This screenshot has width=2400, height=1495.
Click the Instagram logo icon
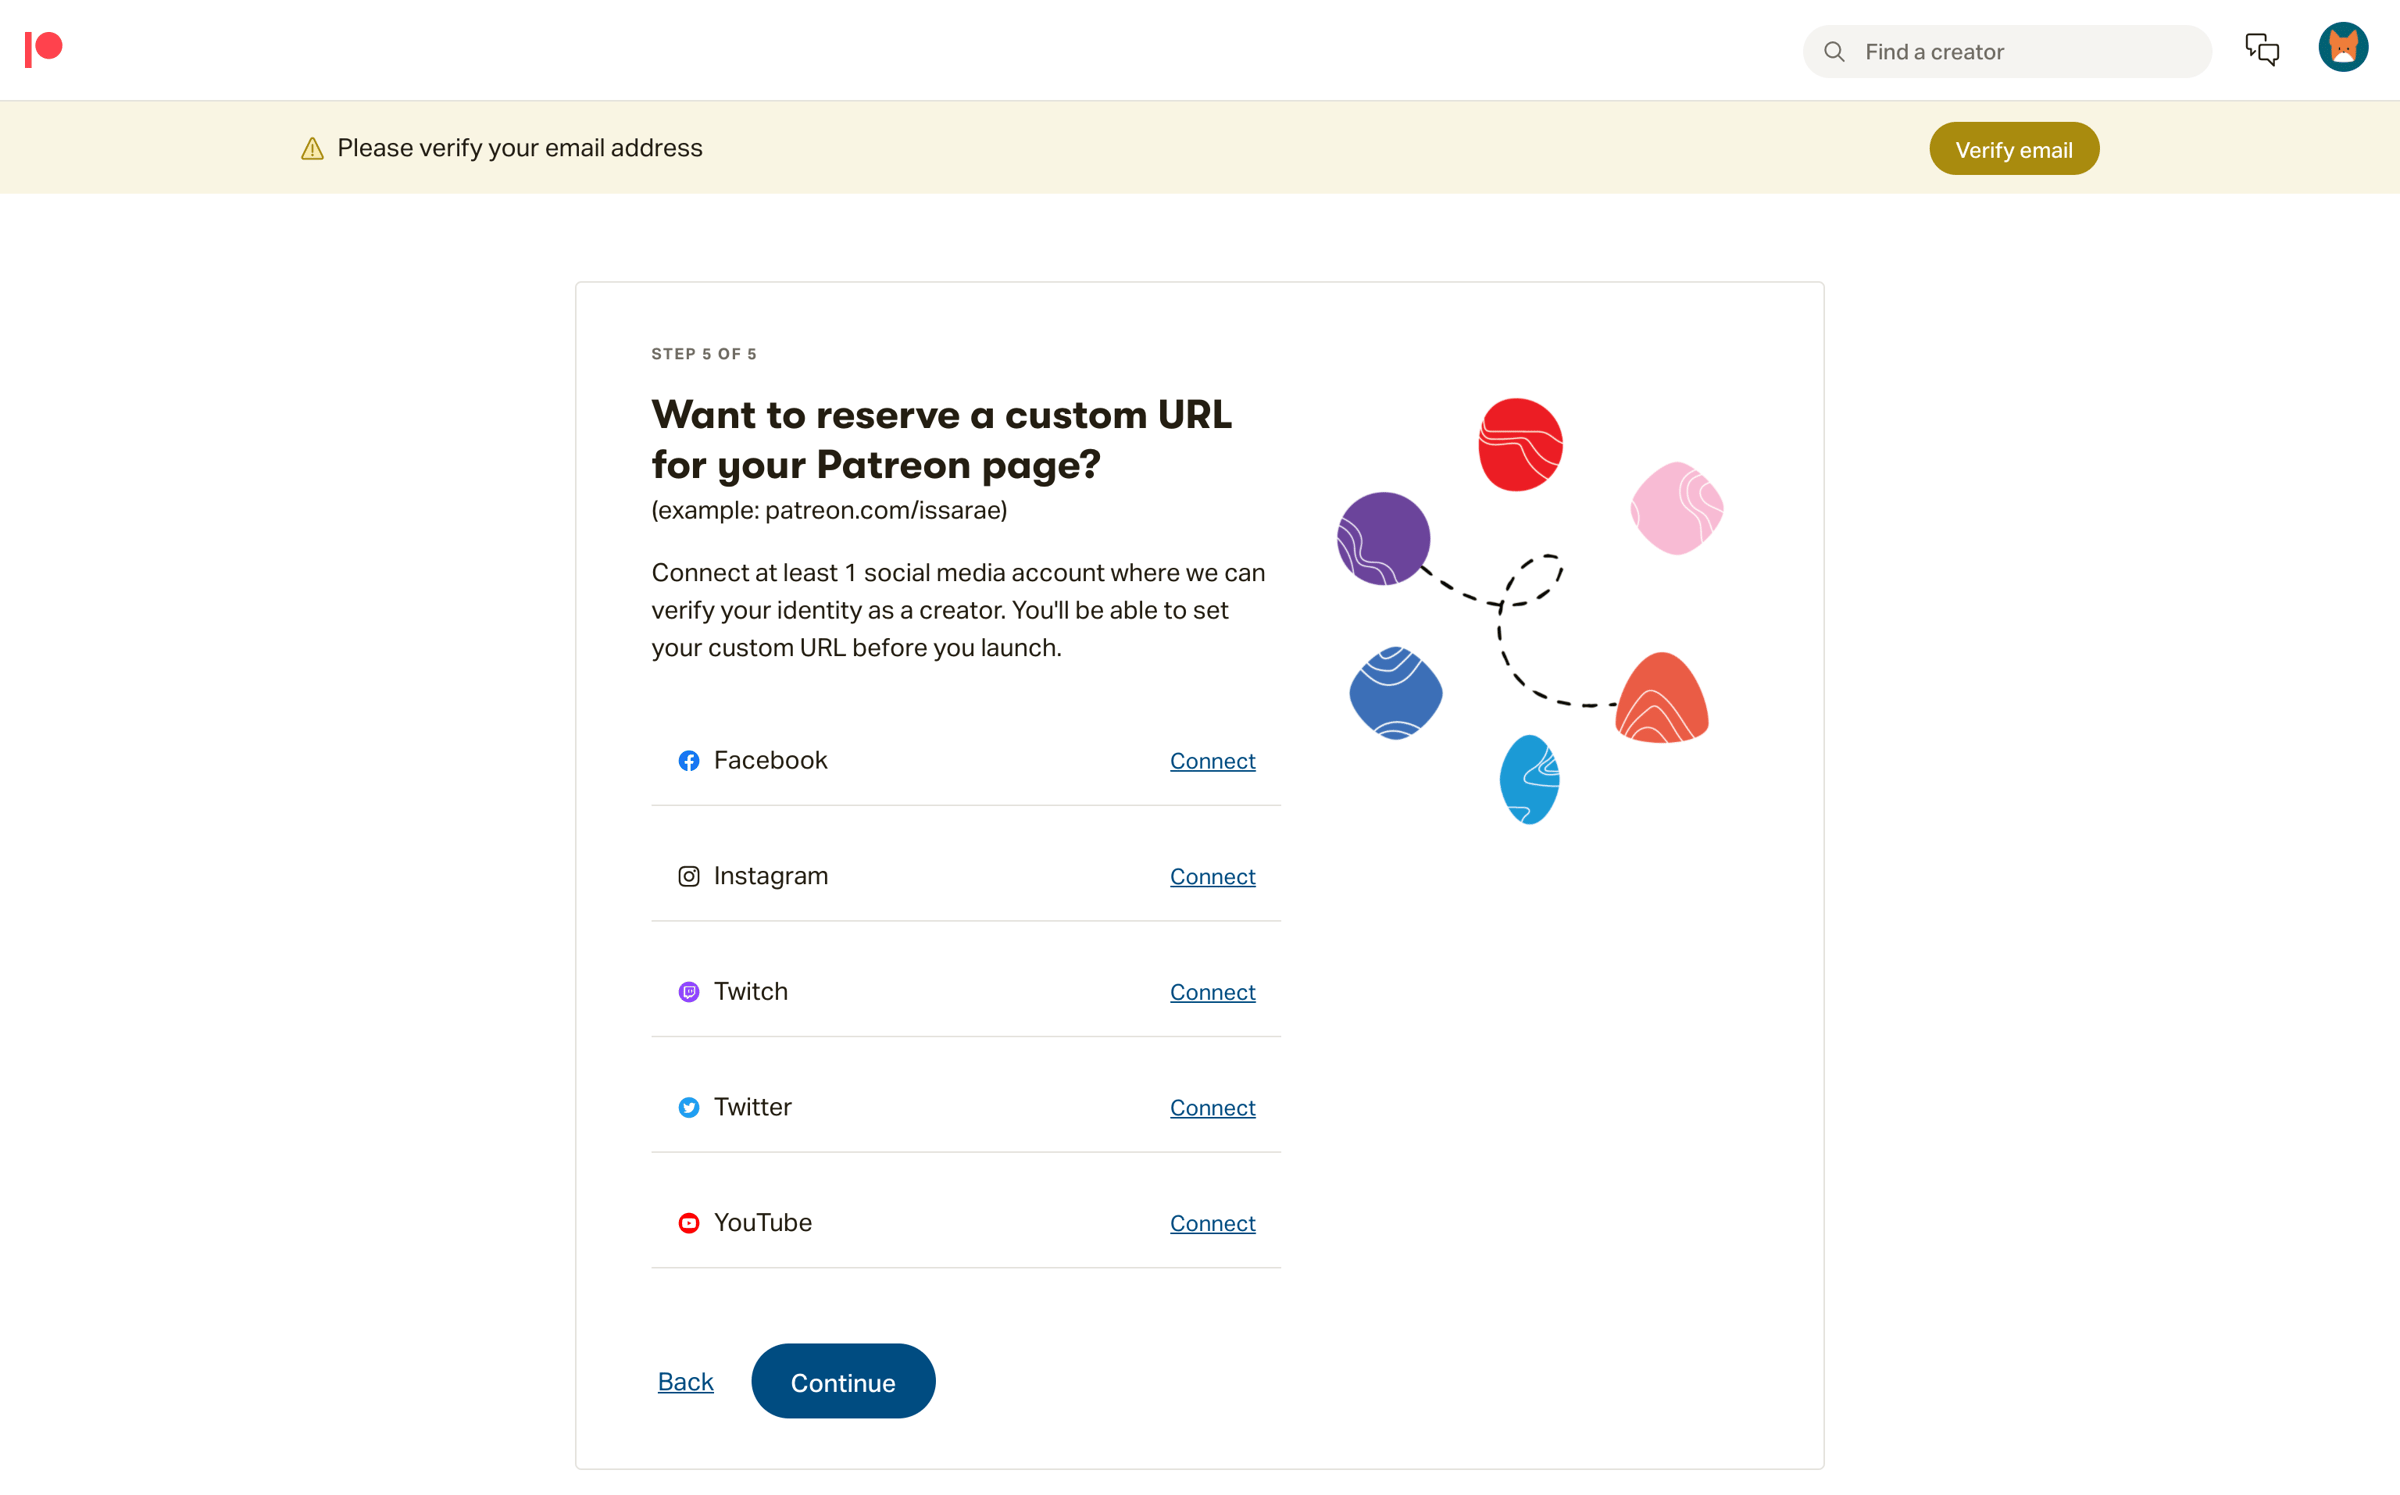(x=689, y=877)
